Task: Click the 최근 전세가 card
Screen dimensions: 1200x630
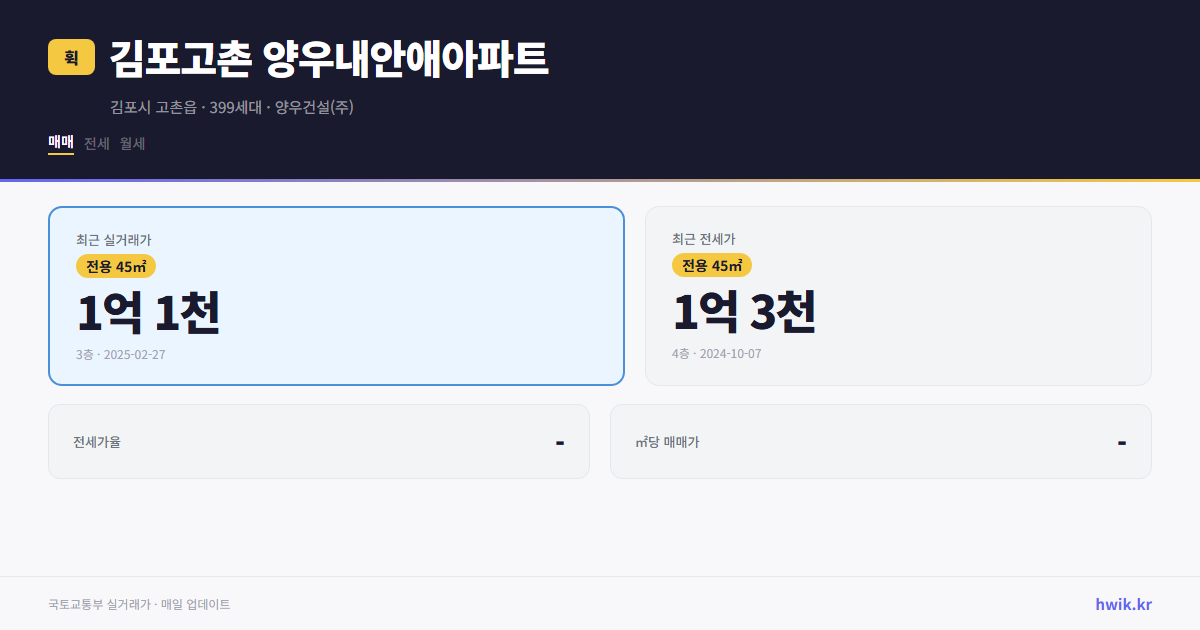Action: tap(898, 295)
